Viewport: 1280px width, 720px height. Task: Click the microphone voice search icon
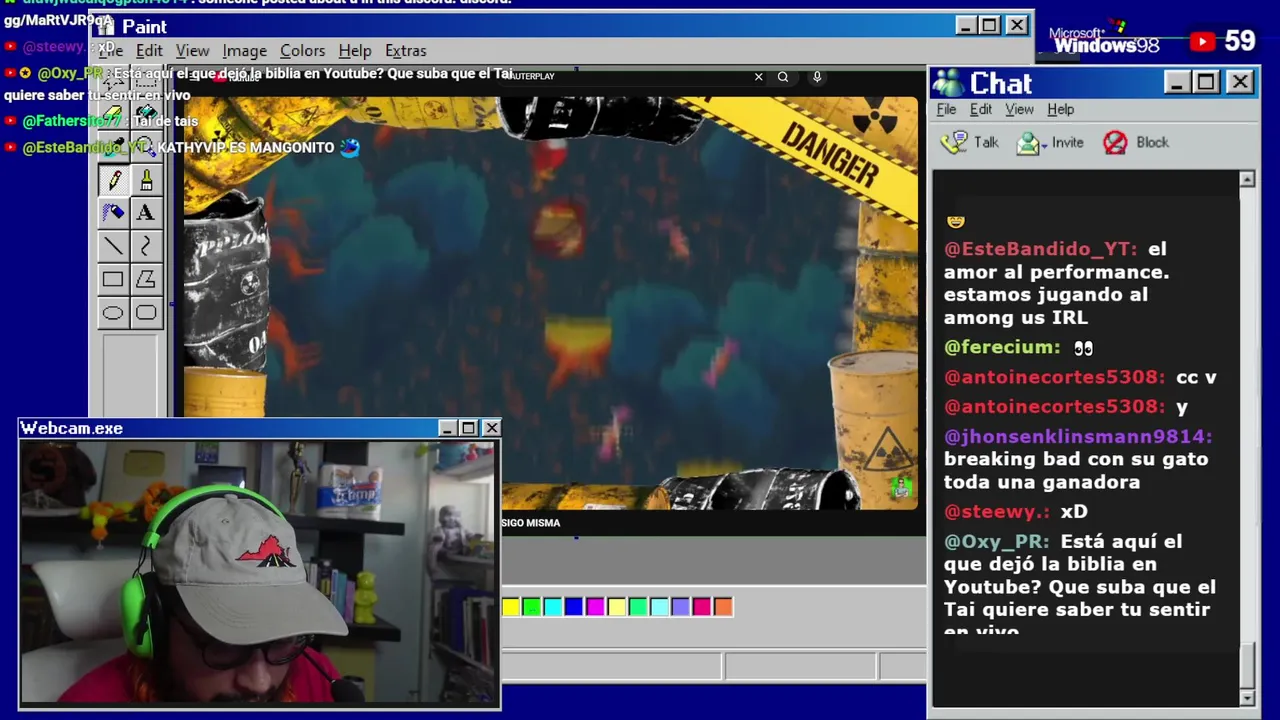click(817, 77)
